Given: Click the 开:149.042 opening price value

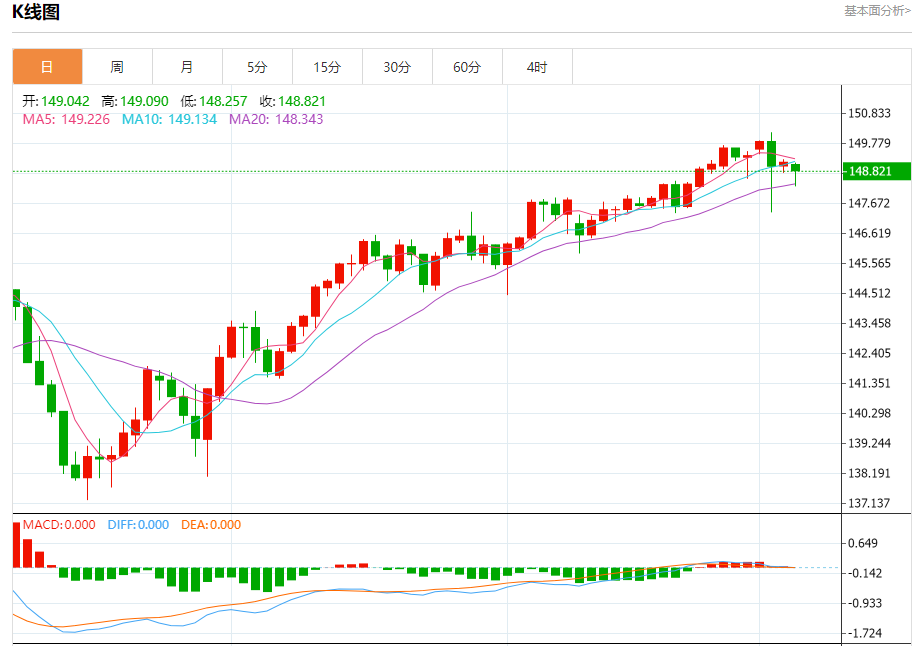Looking at the screenshot, I should (x=56, y=101).
